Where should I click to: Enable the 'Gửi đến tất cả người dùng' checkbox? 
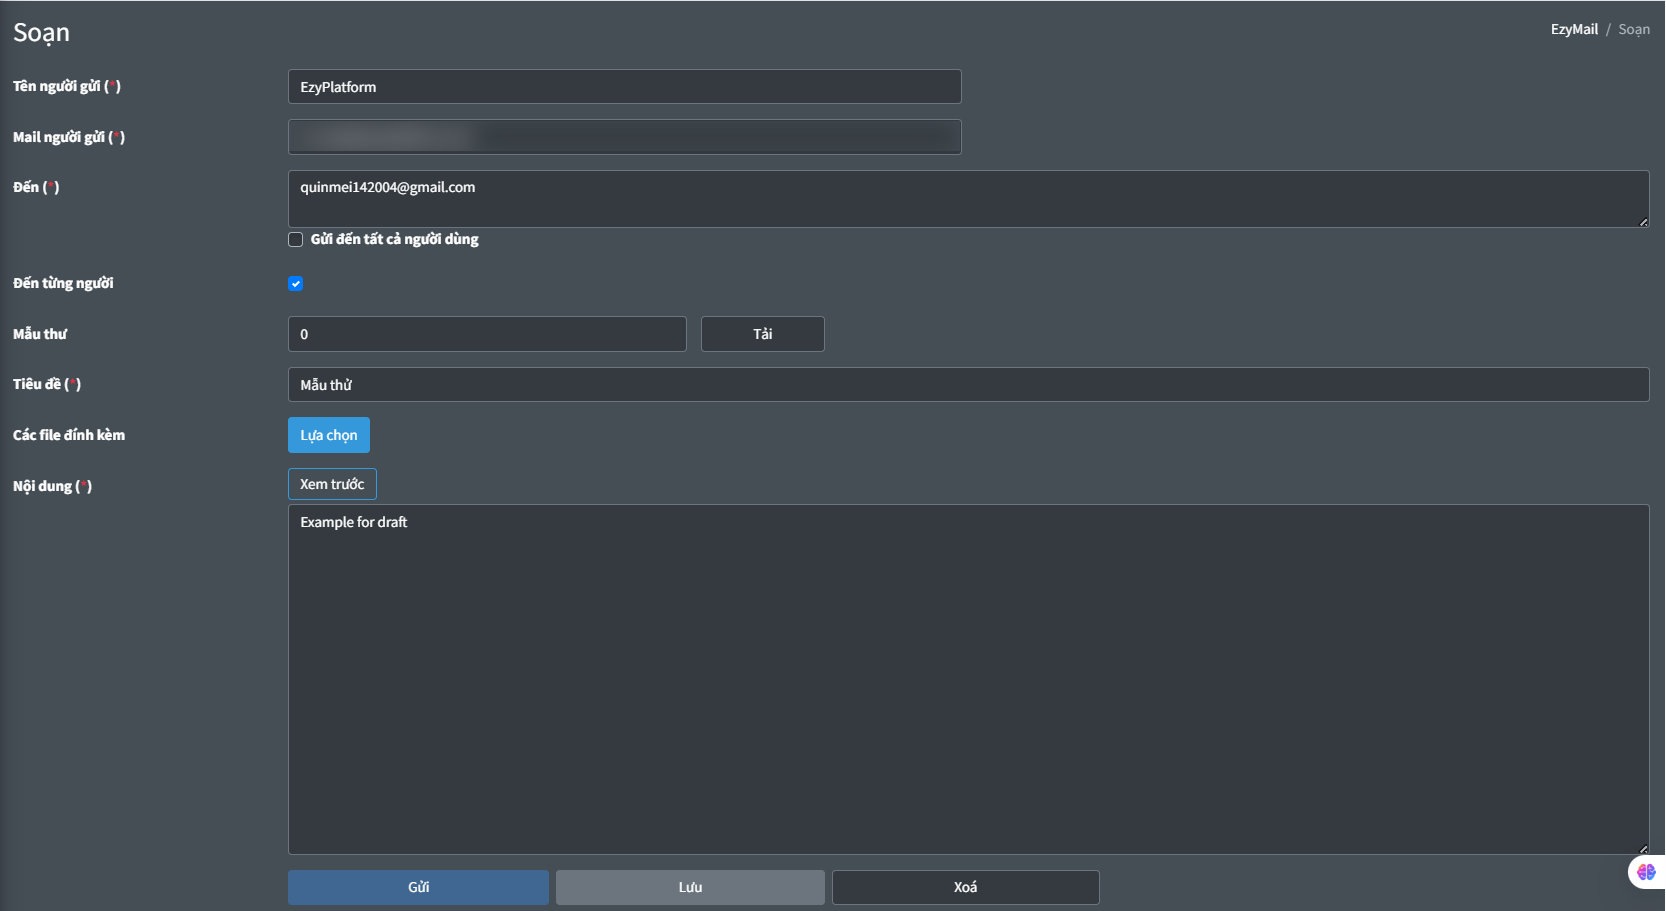point(295,239)
